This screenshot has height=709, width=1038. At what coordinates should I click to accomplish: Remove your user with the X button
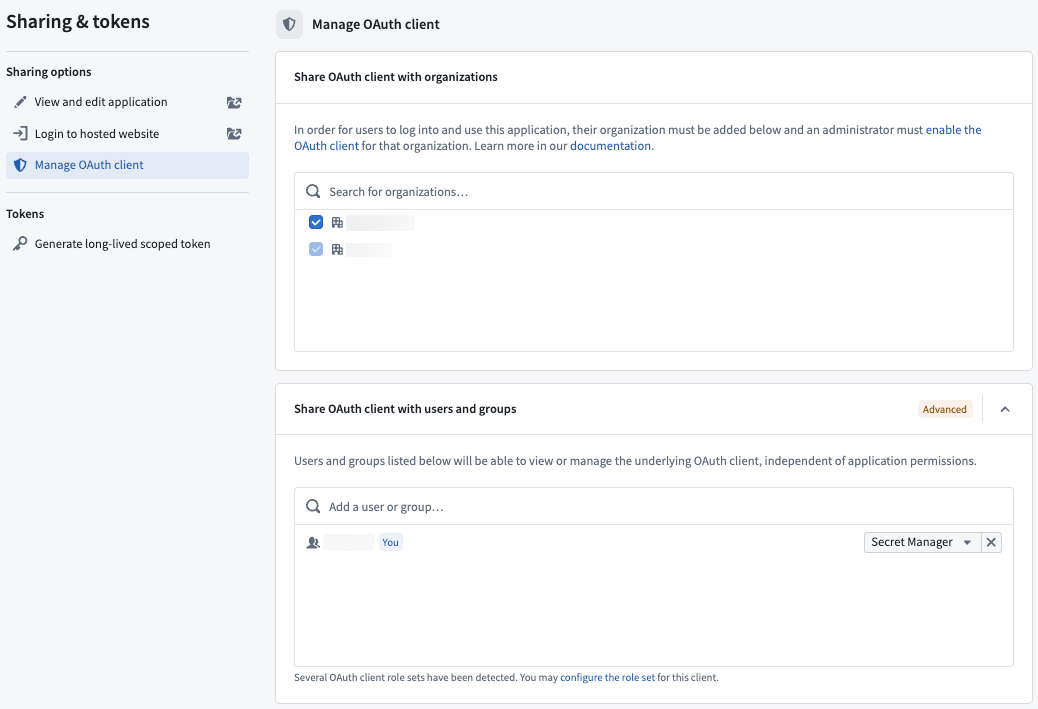point(991,542)
